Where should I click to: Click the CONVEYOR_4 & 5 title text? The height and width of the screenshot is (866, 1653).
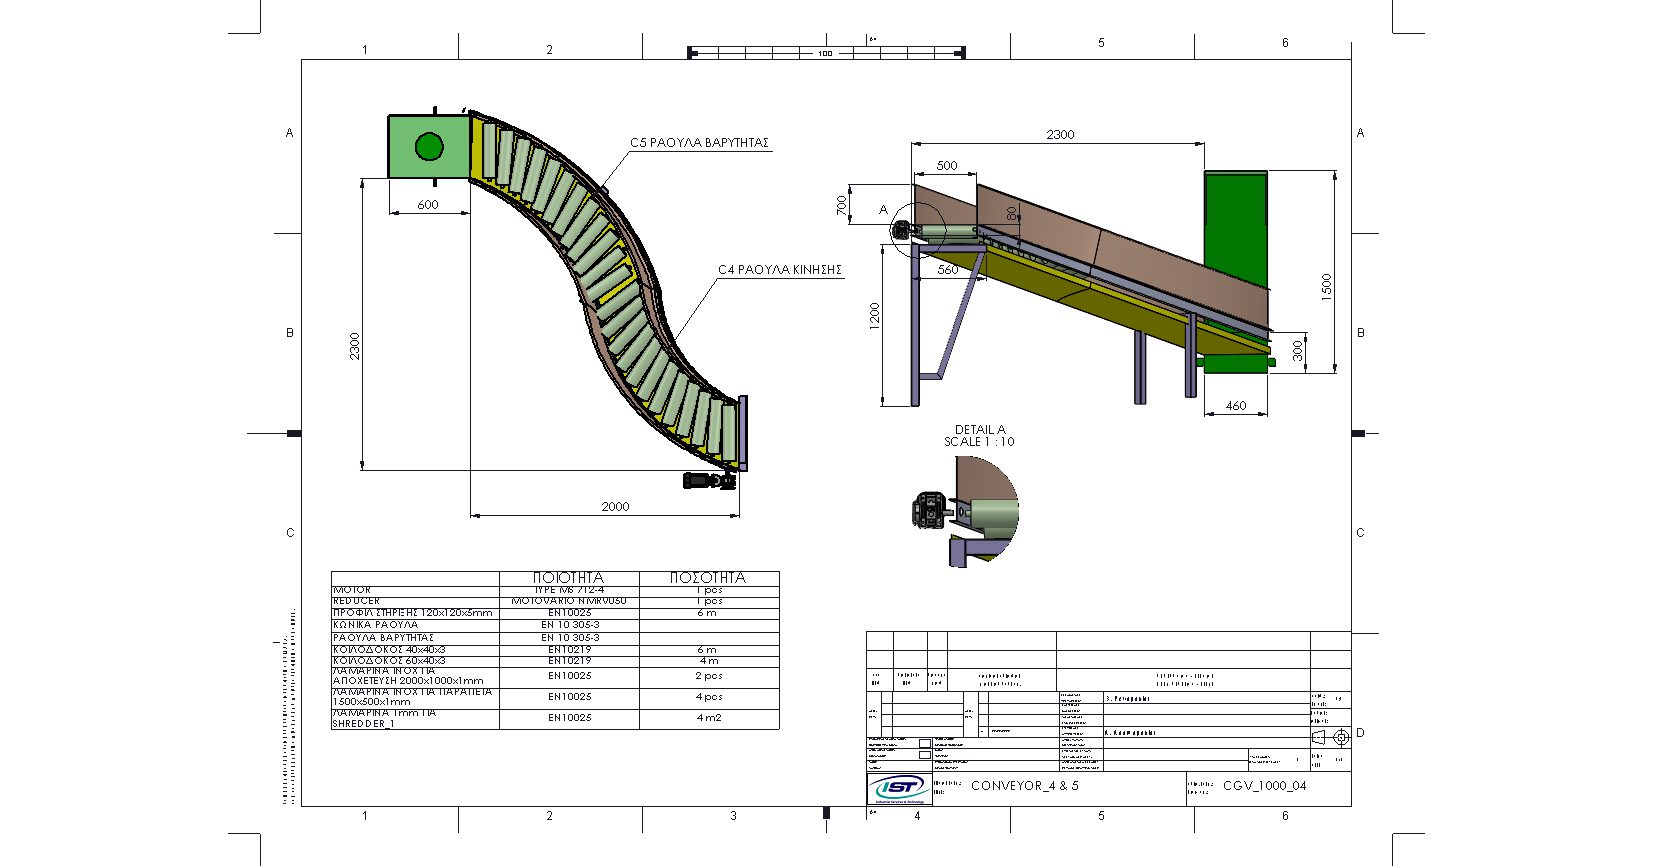point(1024,786)
